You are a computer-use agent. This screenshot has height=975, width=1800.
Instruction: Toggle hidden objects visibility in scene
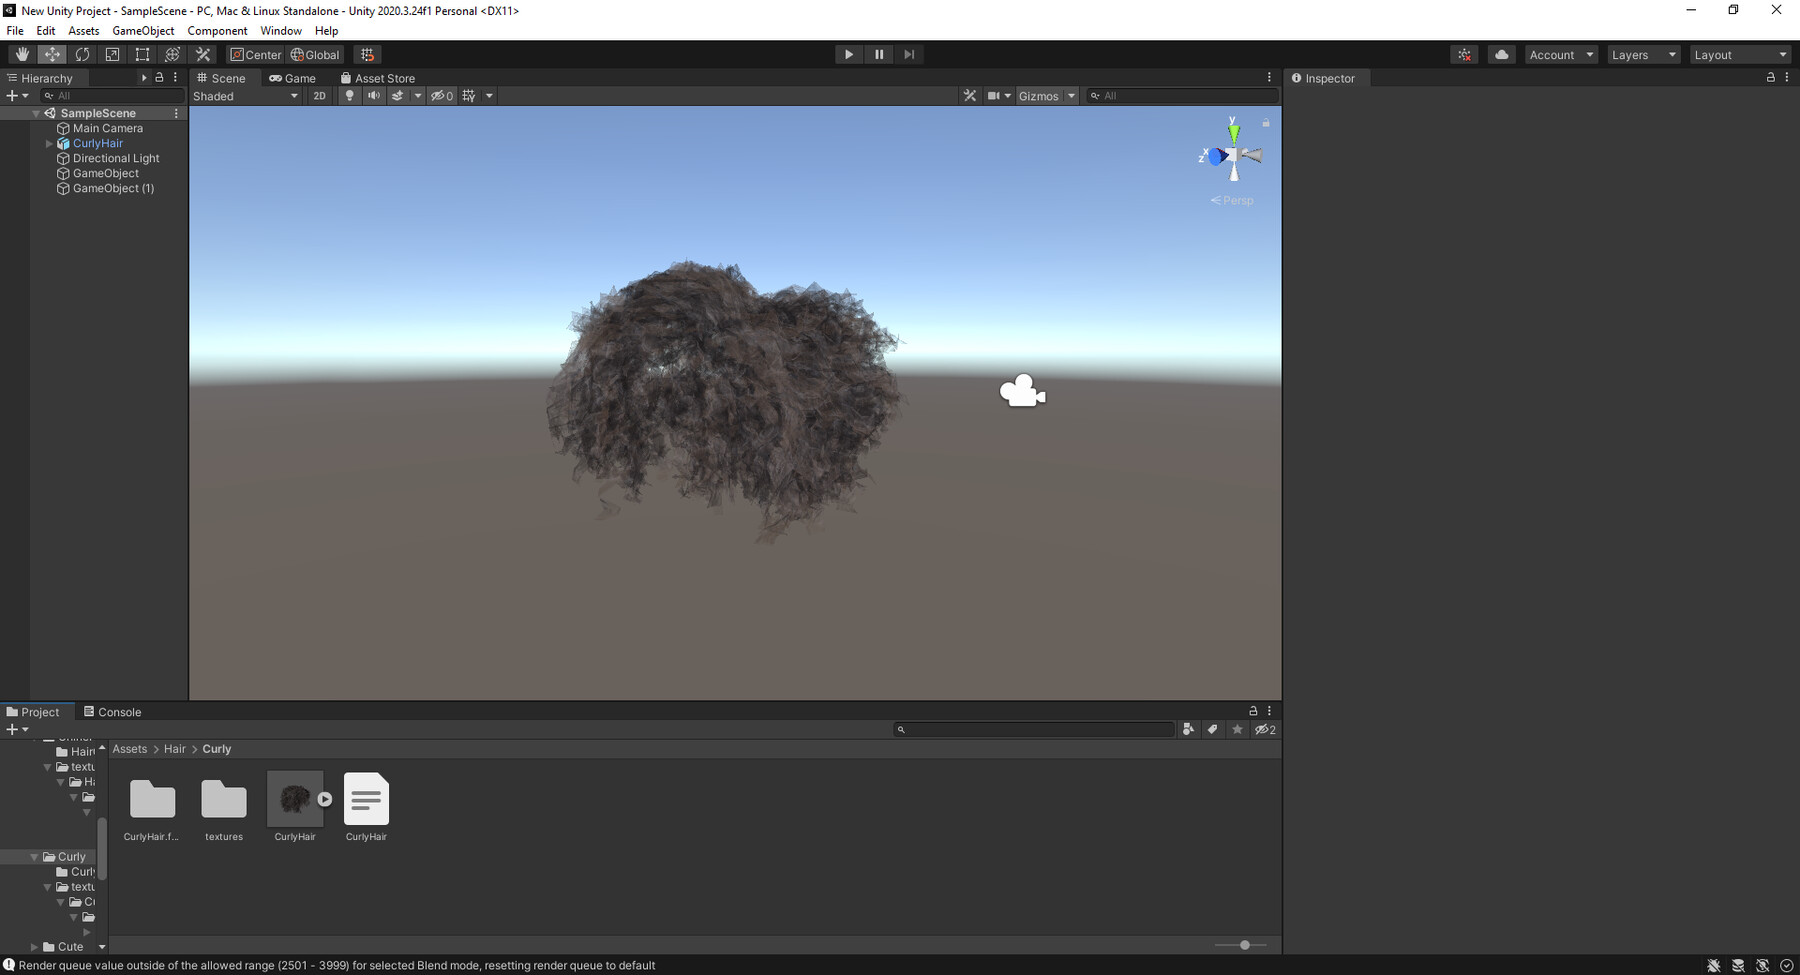[x=442, y=96]
